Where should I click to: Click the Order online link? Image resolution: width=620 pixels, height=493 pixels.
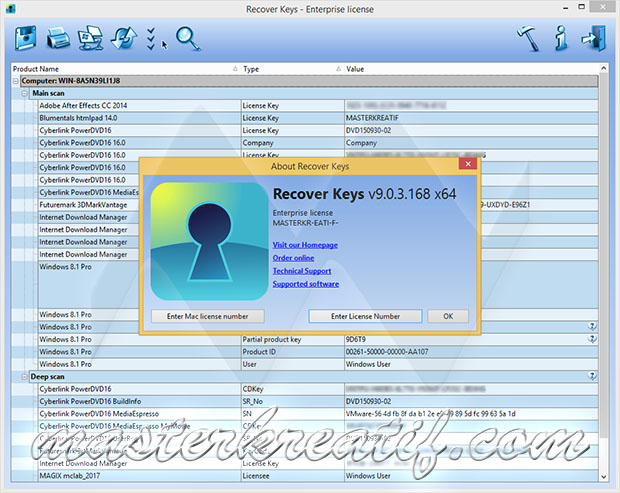click(293, 258)
